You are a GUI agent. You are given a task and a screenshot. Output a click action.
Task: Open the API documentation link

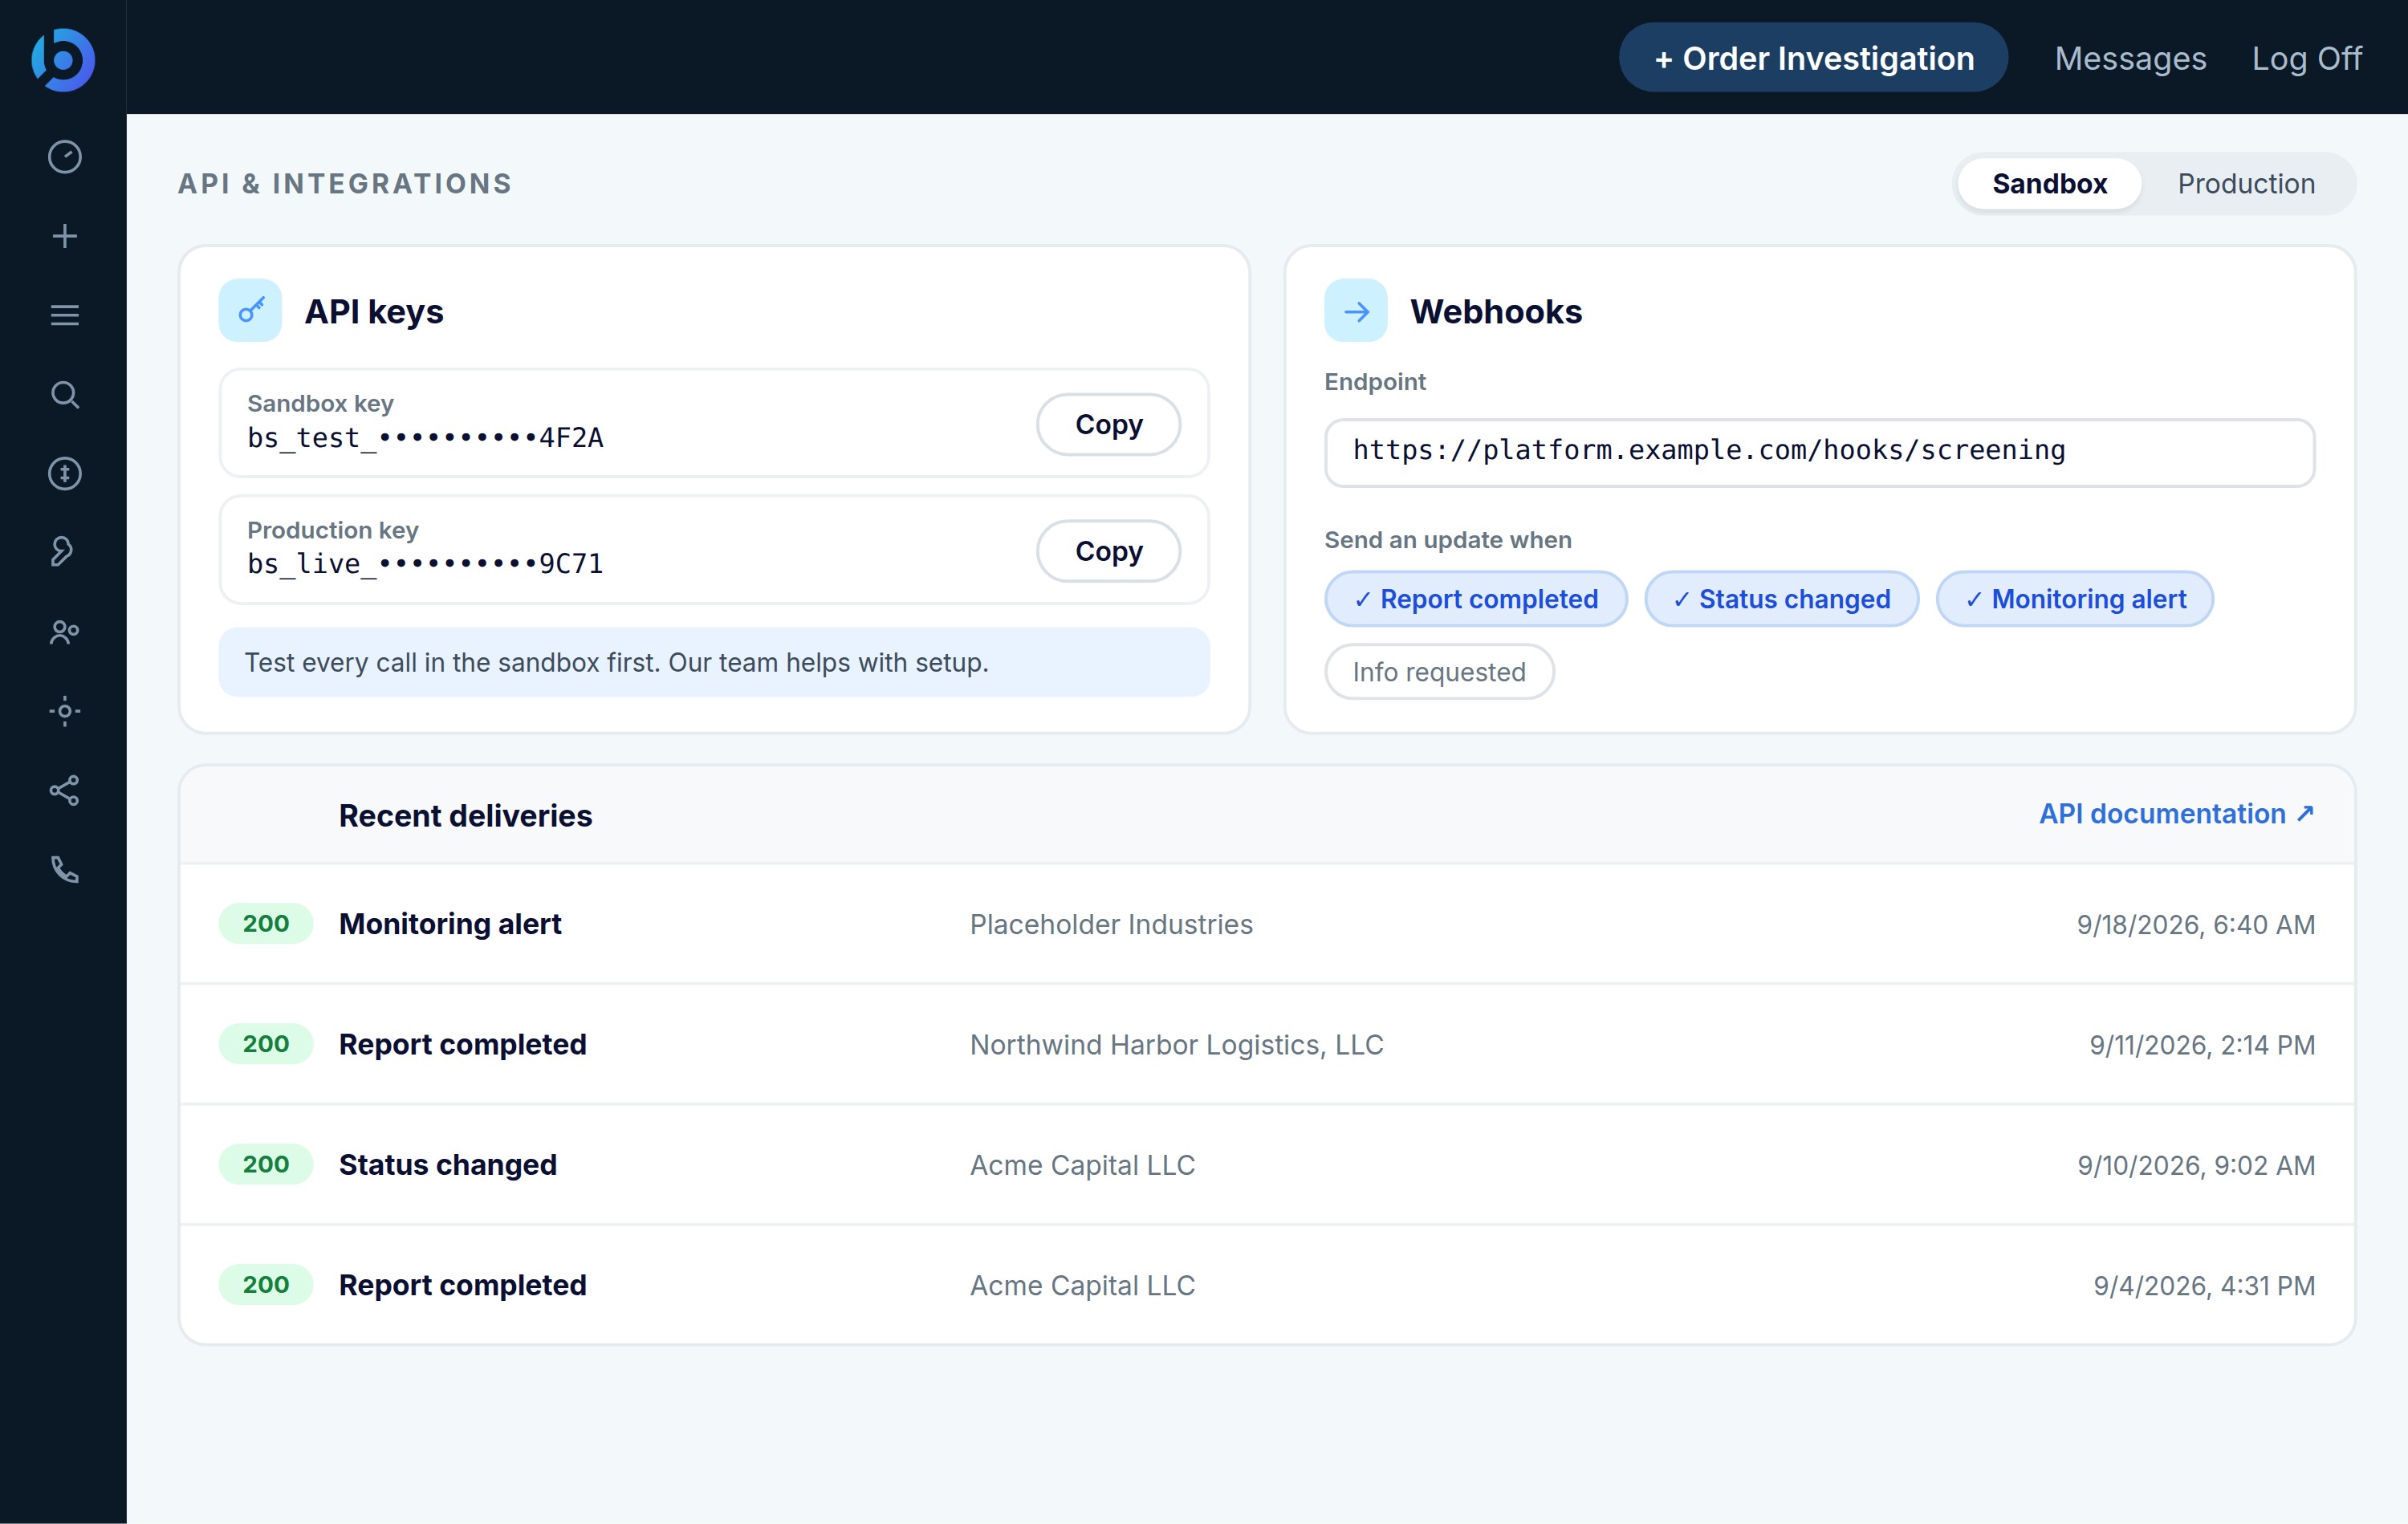(2177, 814)
